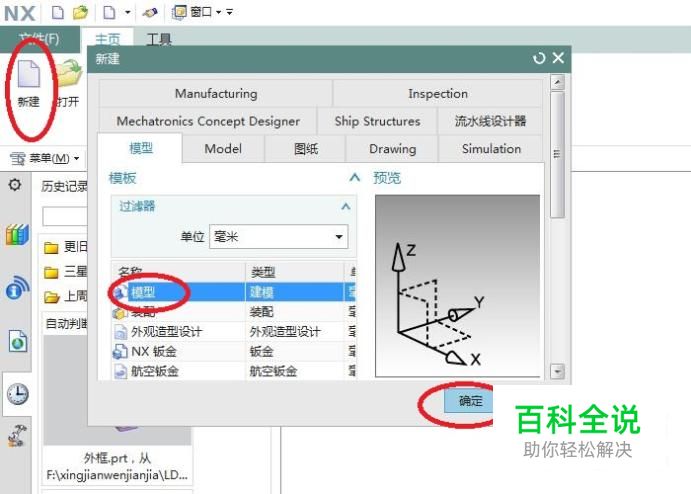Viewport: 691px width, 494px height.
Task: Click the settings gear icon in left sidebar
Action: 15,185
